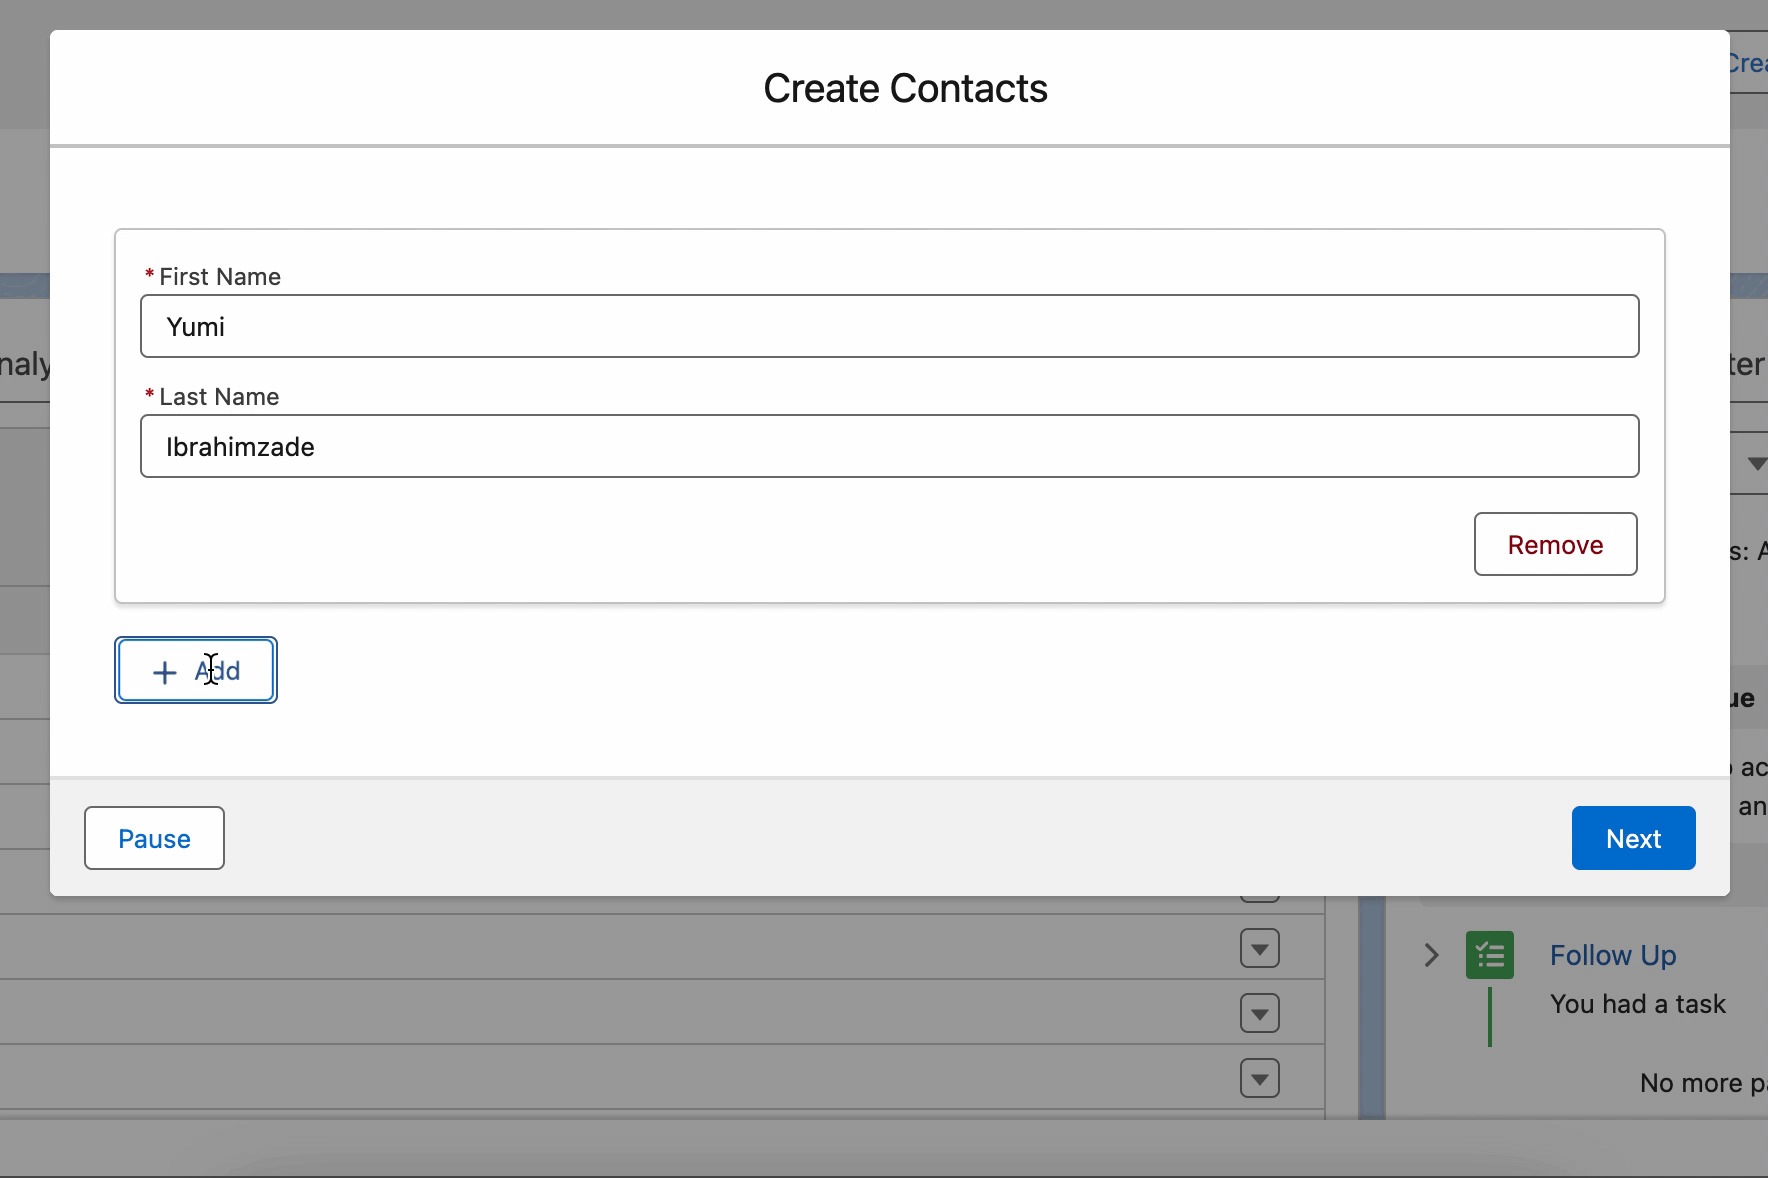
Task: Open the bottom row dropdown arrow
Action: [1259, 1079]
